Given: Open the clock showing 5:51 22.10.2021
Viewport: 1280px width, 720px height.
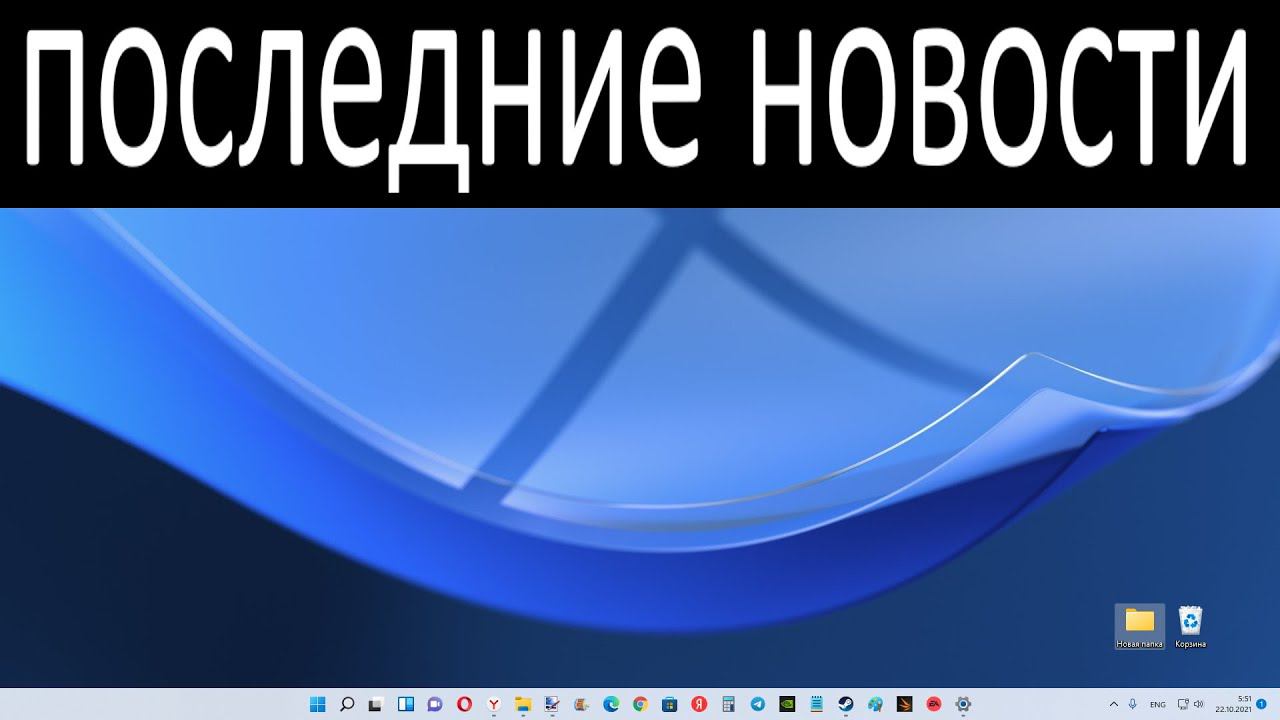Looking at the screenshot, I should click(1234, 704).
